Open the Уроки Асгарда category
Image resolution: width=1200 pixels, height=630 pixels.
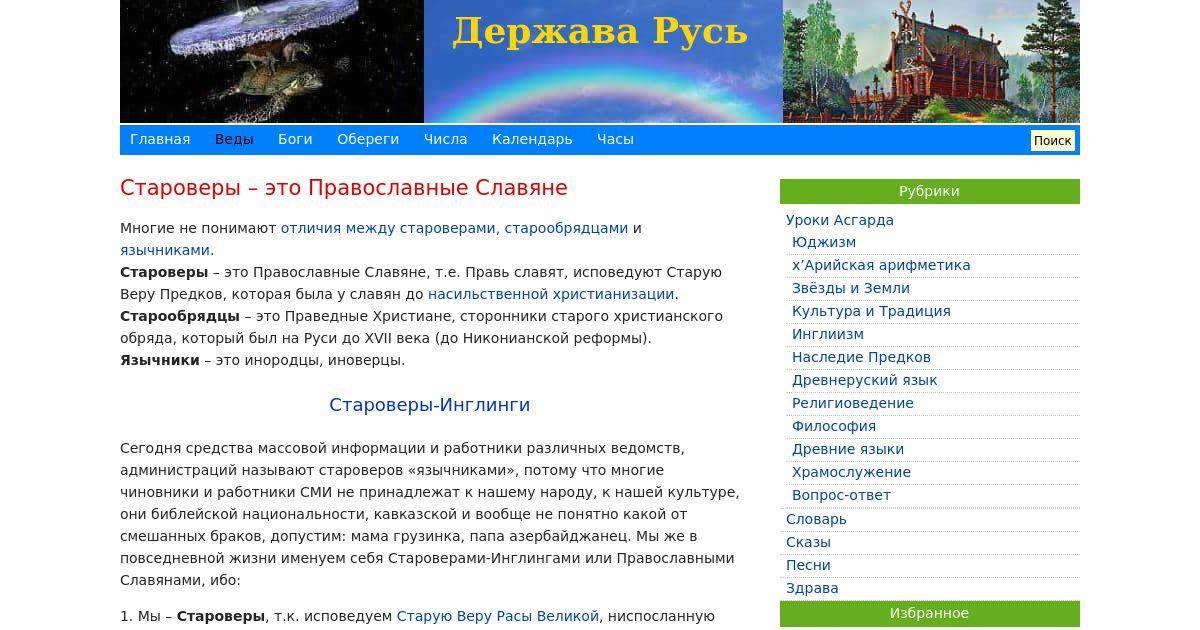click(840, 220)
